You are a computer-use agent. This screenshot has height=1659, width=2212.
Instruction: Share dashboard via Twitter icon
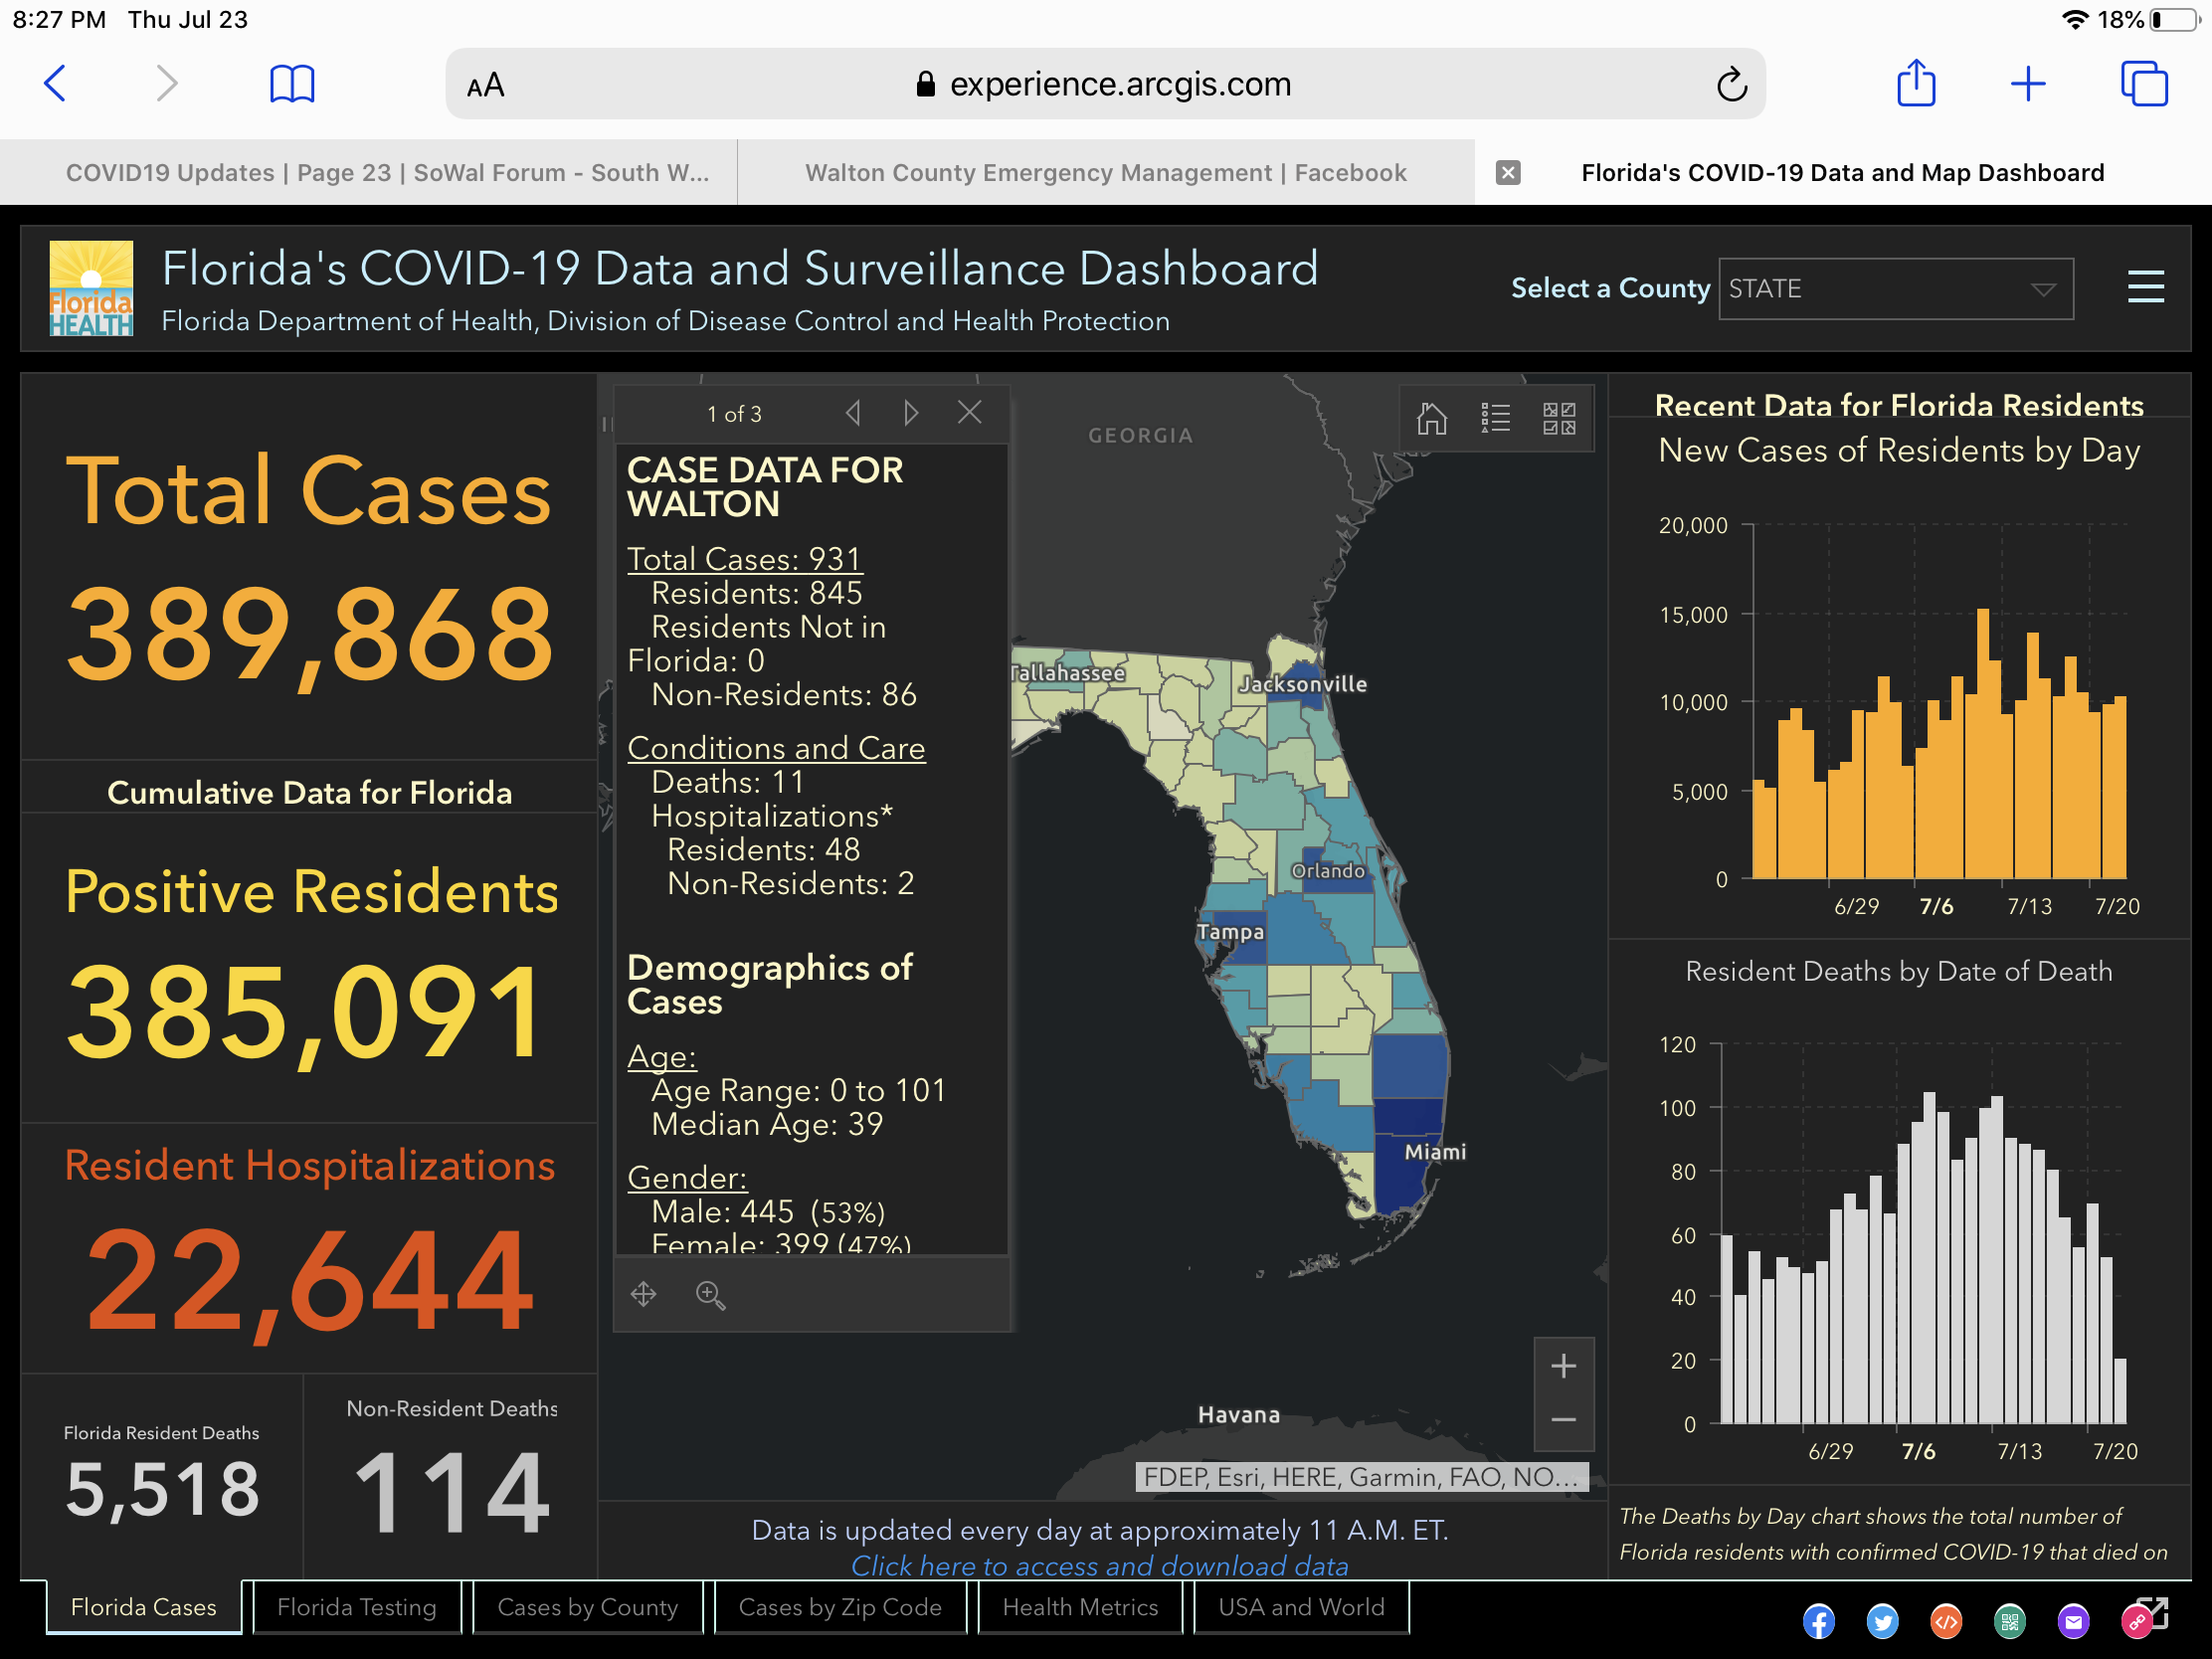pyautogui.click(x=1882, y=1621)
